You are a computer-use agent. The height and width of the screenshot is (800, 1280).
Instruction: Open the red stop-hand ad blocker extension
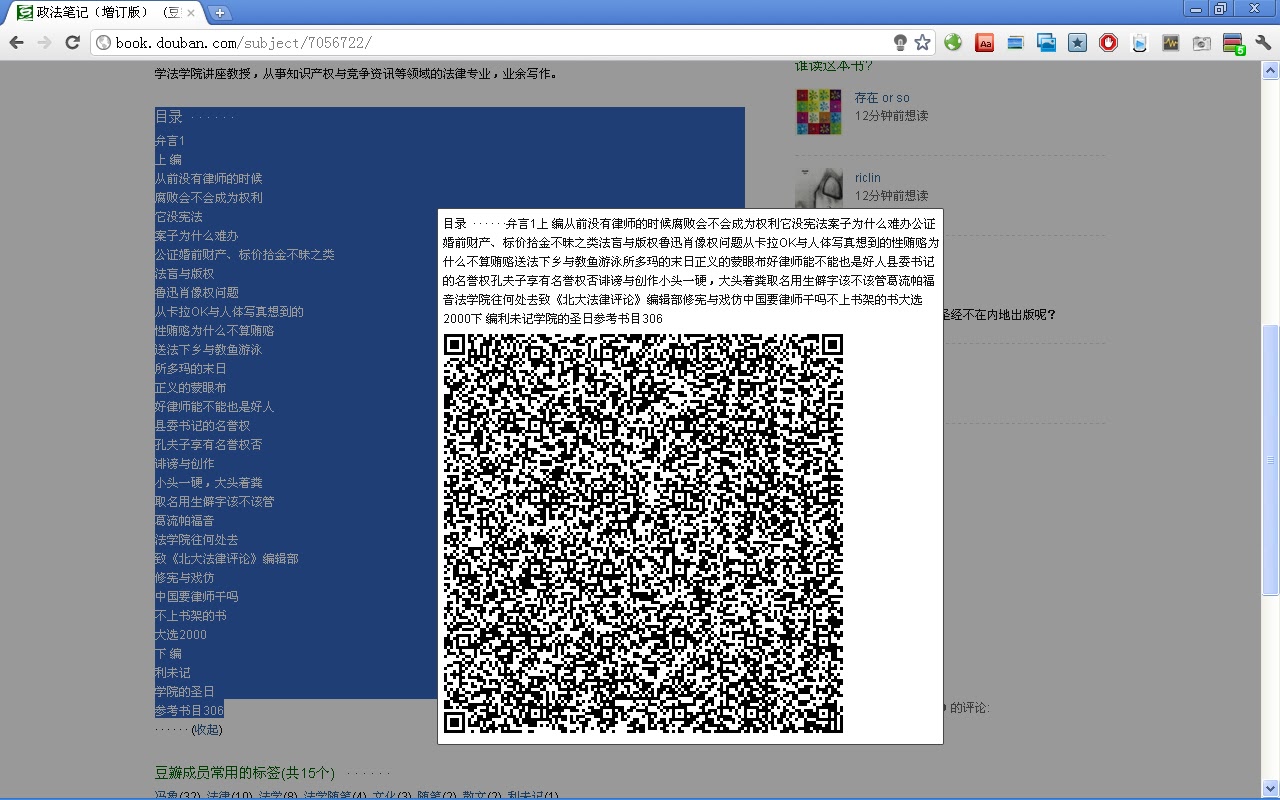tap(1108, 43)
